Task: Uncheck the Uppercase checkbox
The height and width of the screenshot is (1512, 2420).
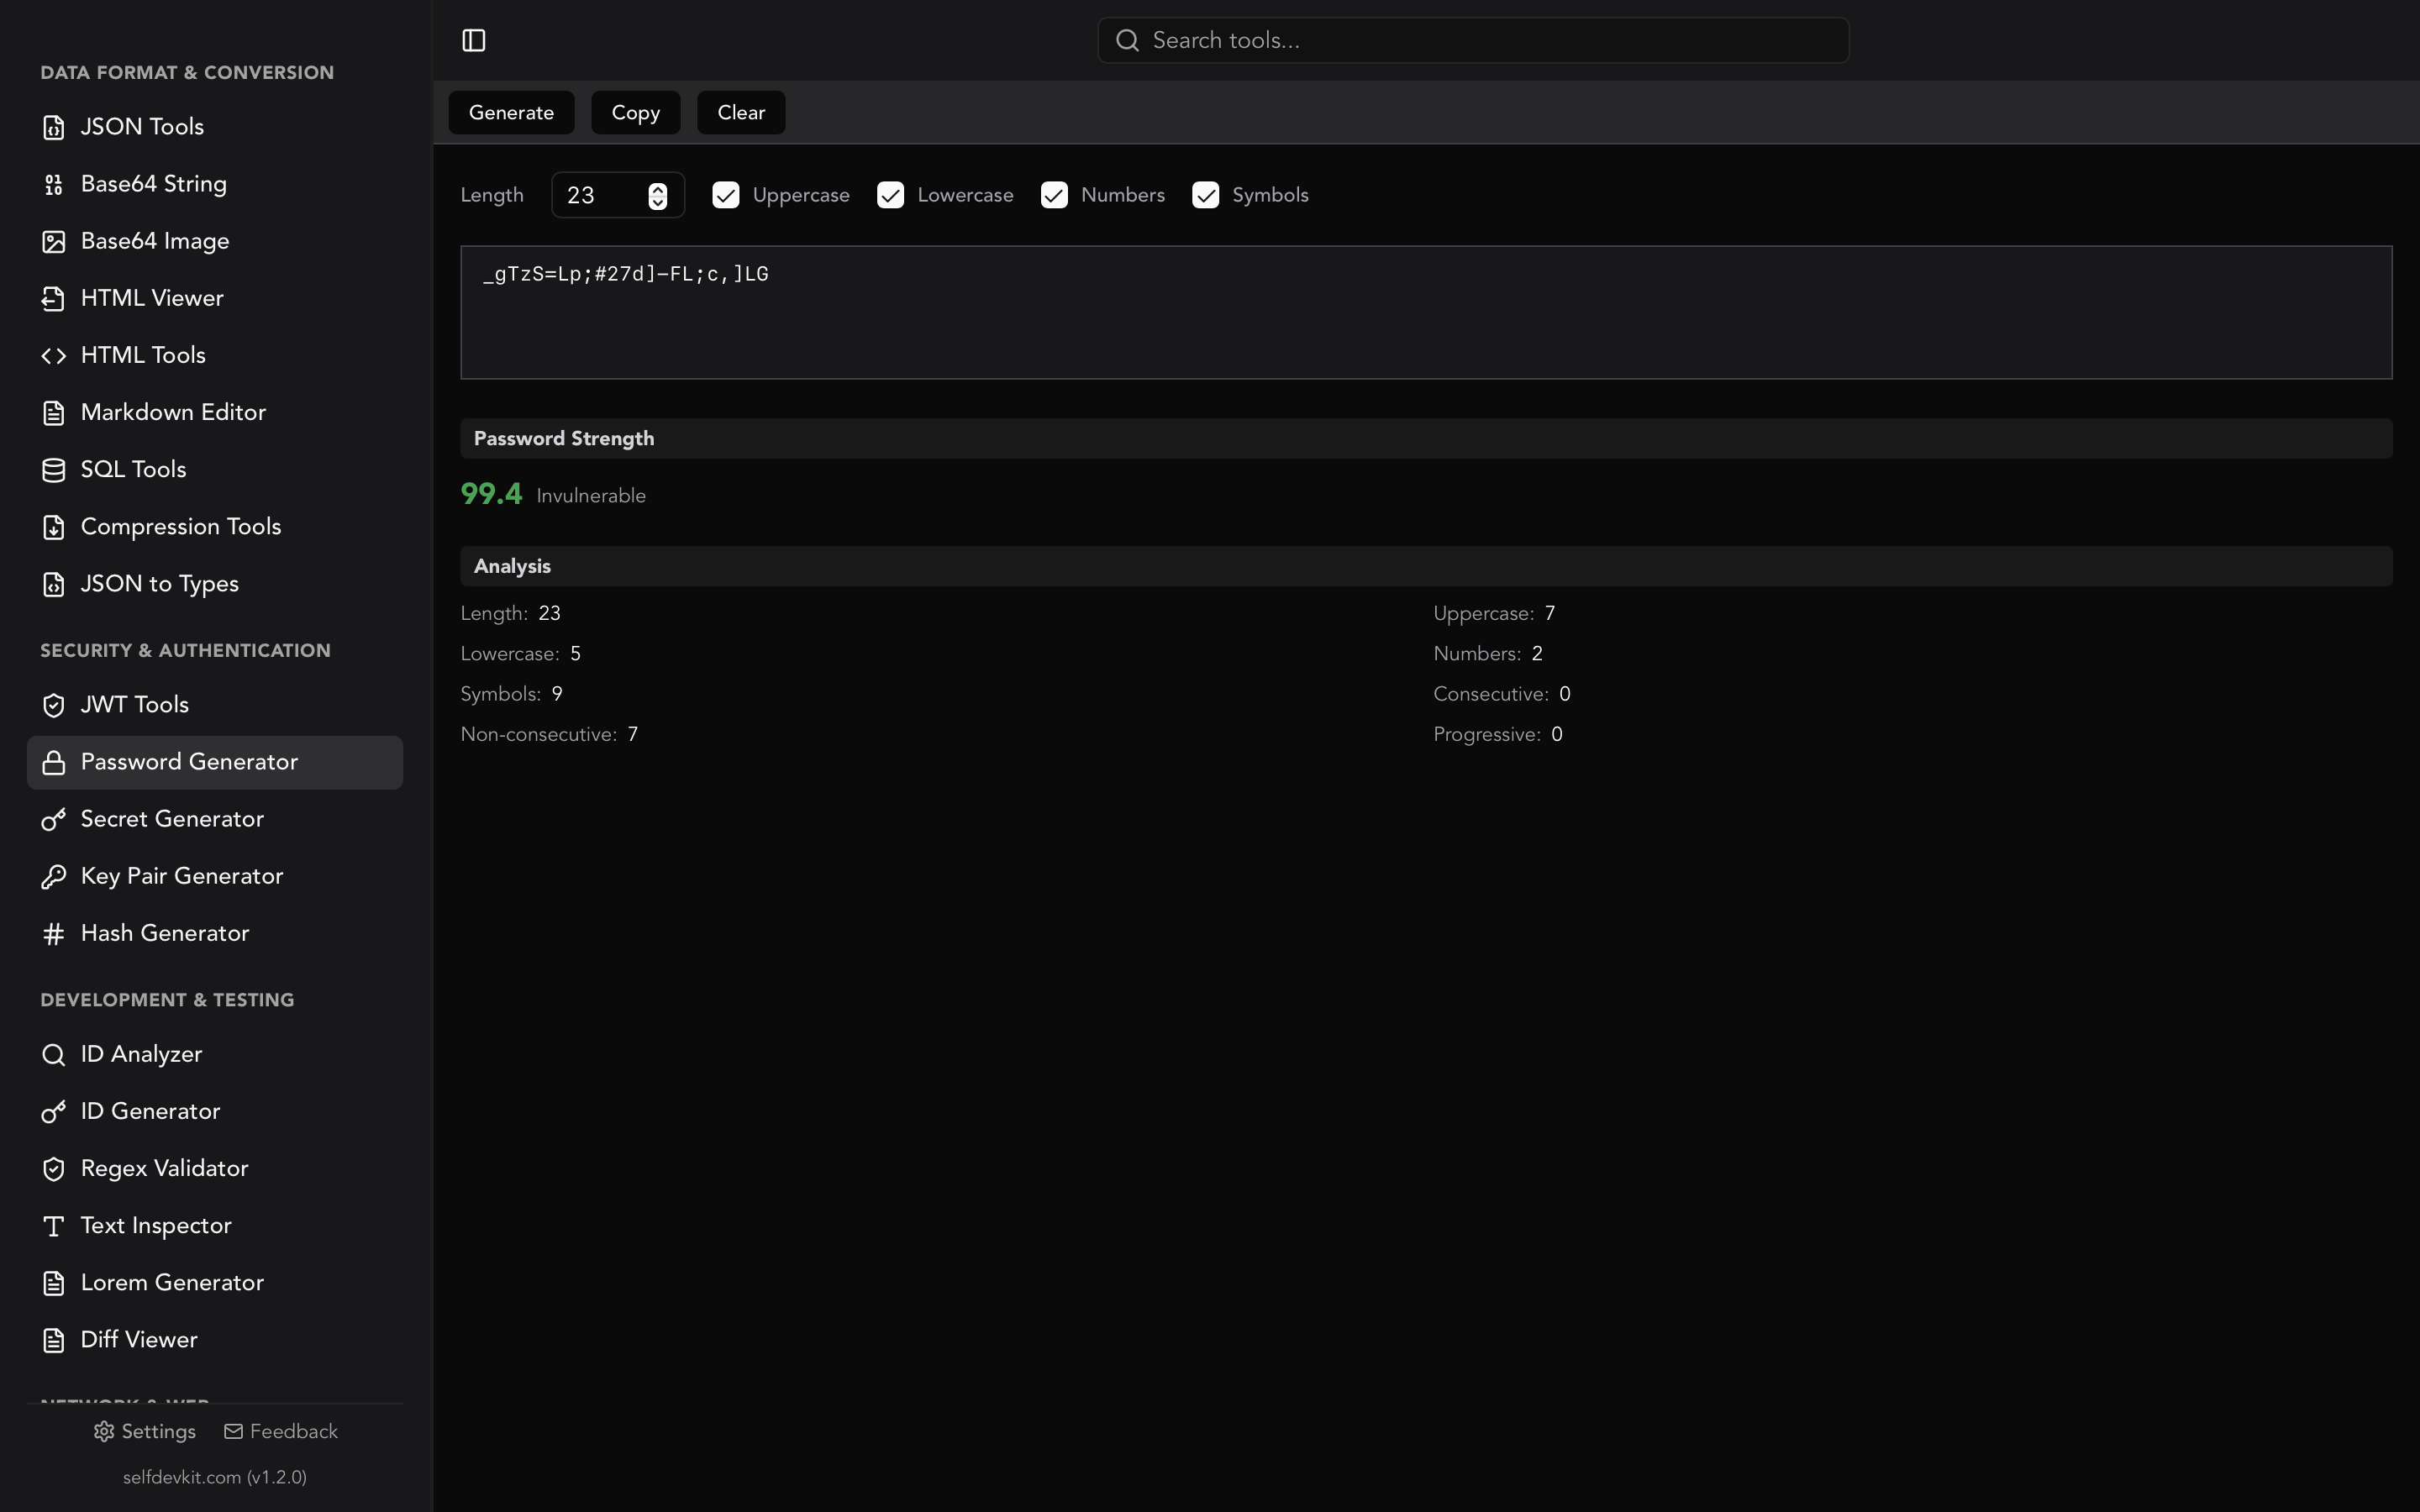Action: (x=726, y=195)
